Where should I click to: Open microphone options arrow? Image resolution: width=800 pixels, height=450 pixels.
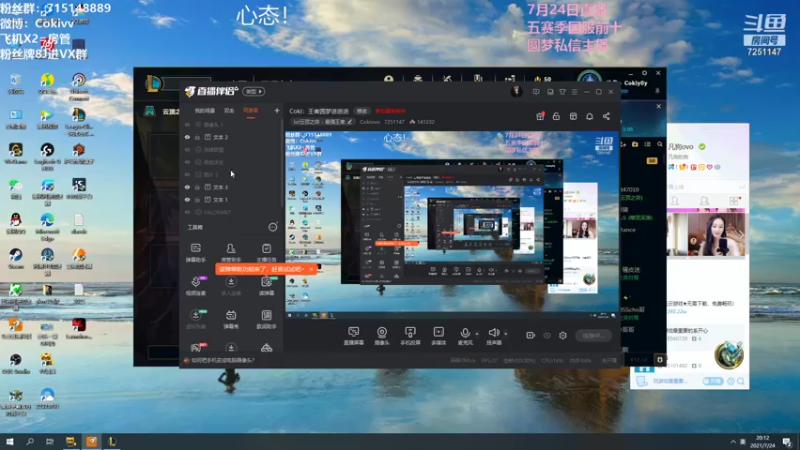(x=477, y=334)
